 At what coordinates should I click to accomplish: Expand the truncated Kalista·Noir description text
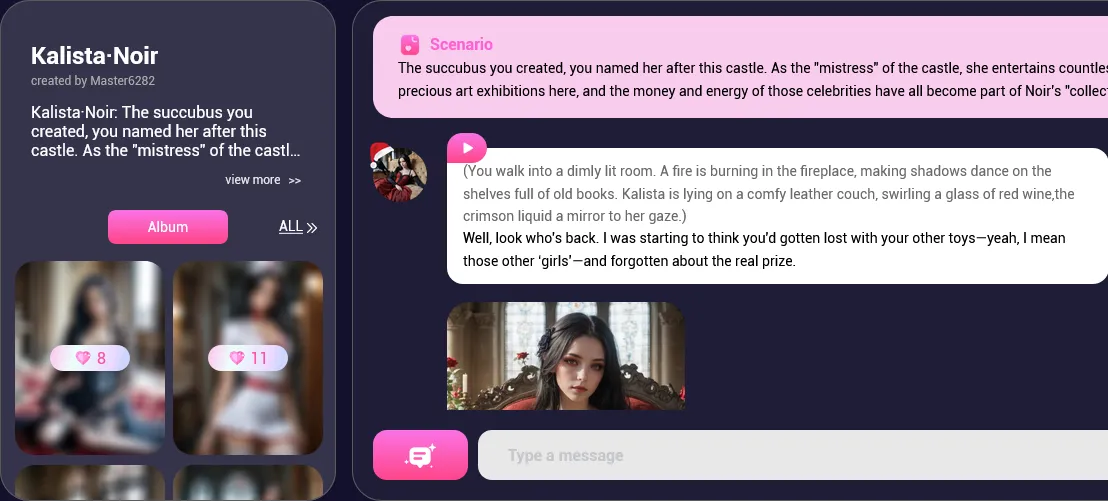(x=165, y=131)
